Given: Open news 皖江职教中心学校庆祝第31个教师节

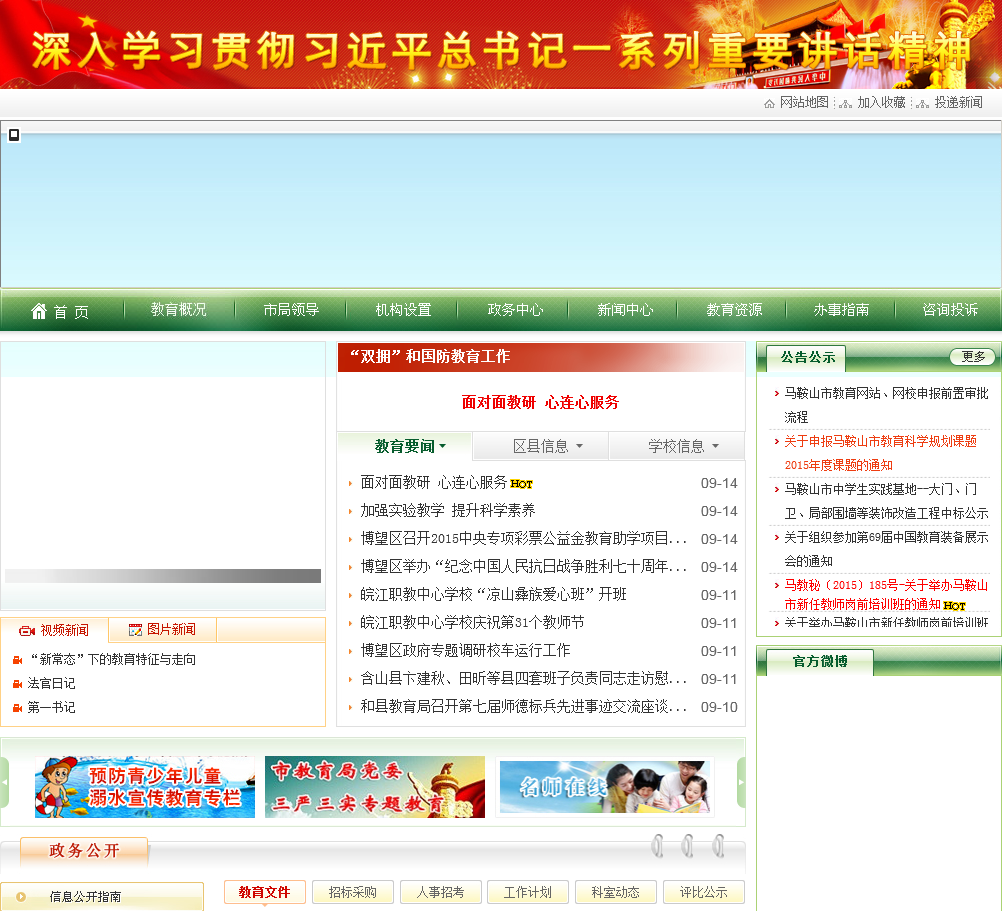Looking at the screenshot, I should (472, 622).
